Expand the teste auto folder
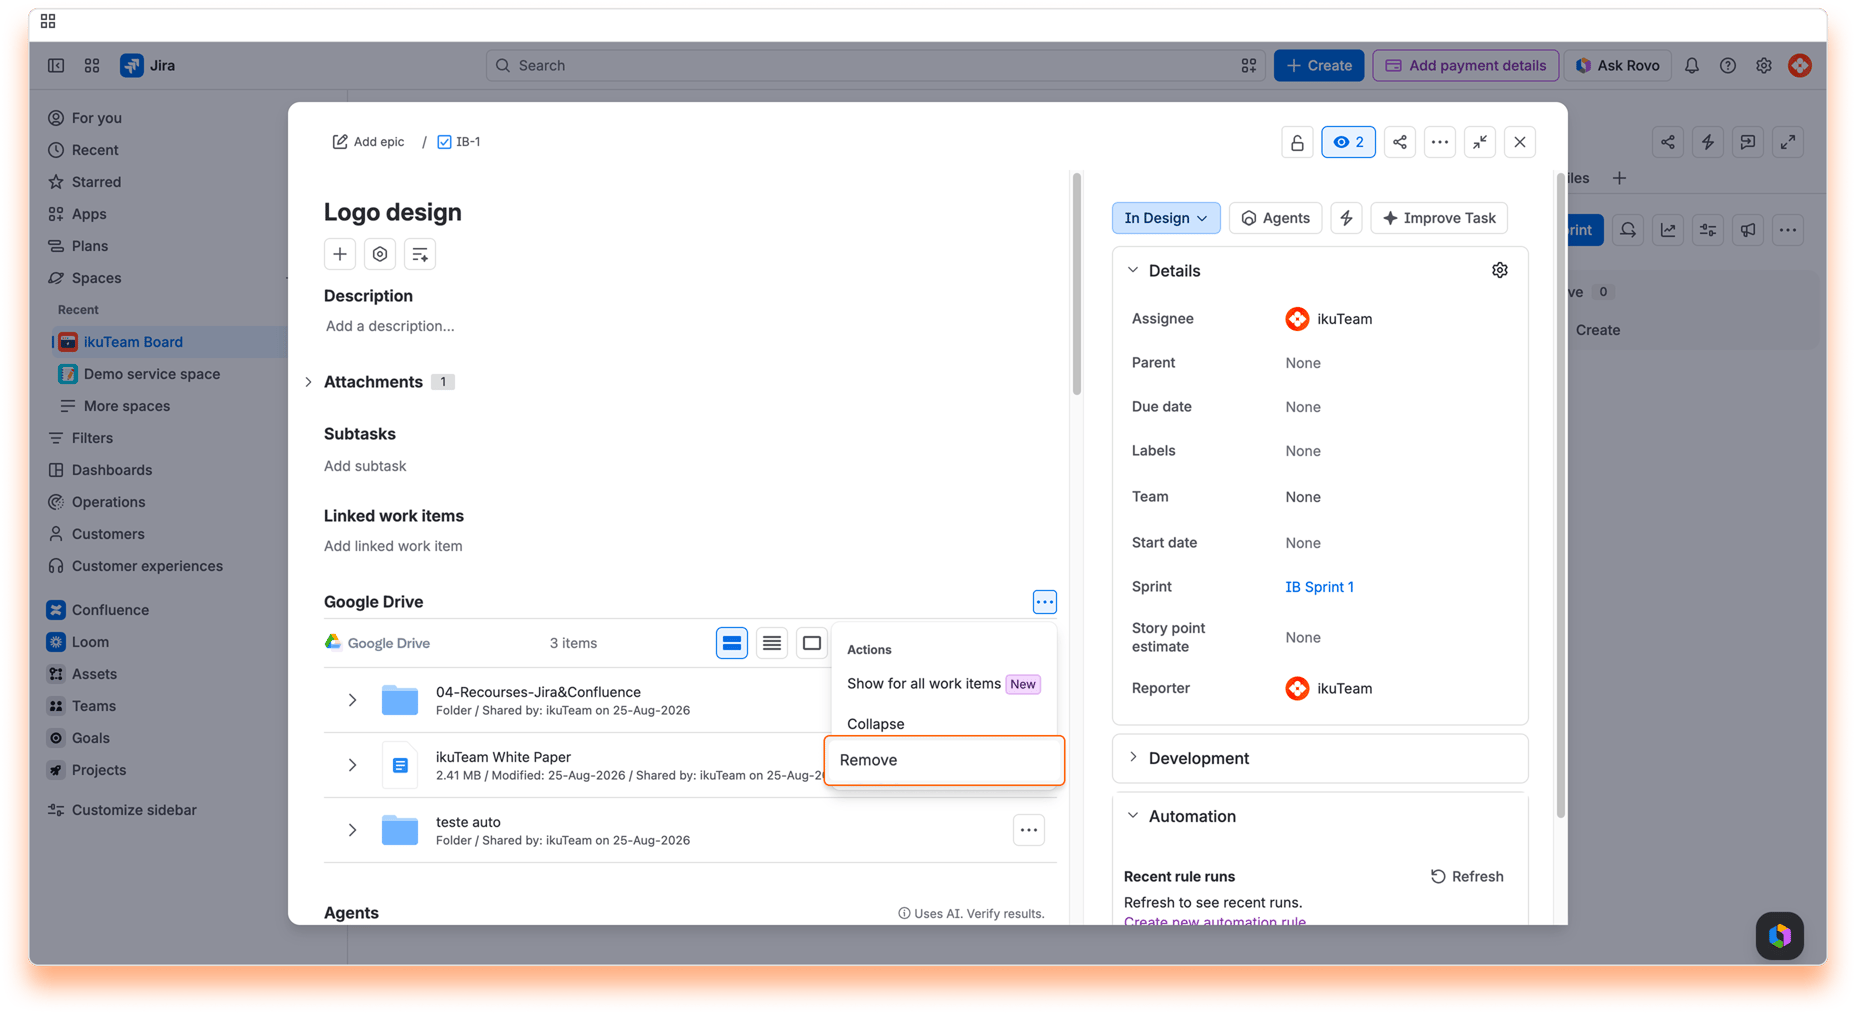This screenshot has height=1014, width=1856. pos(352,830)
